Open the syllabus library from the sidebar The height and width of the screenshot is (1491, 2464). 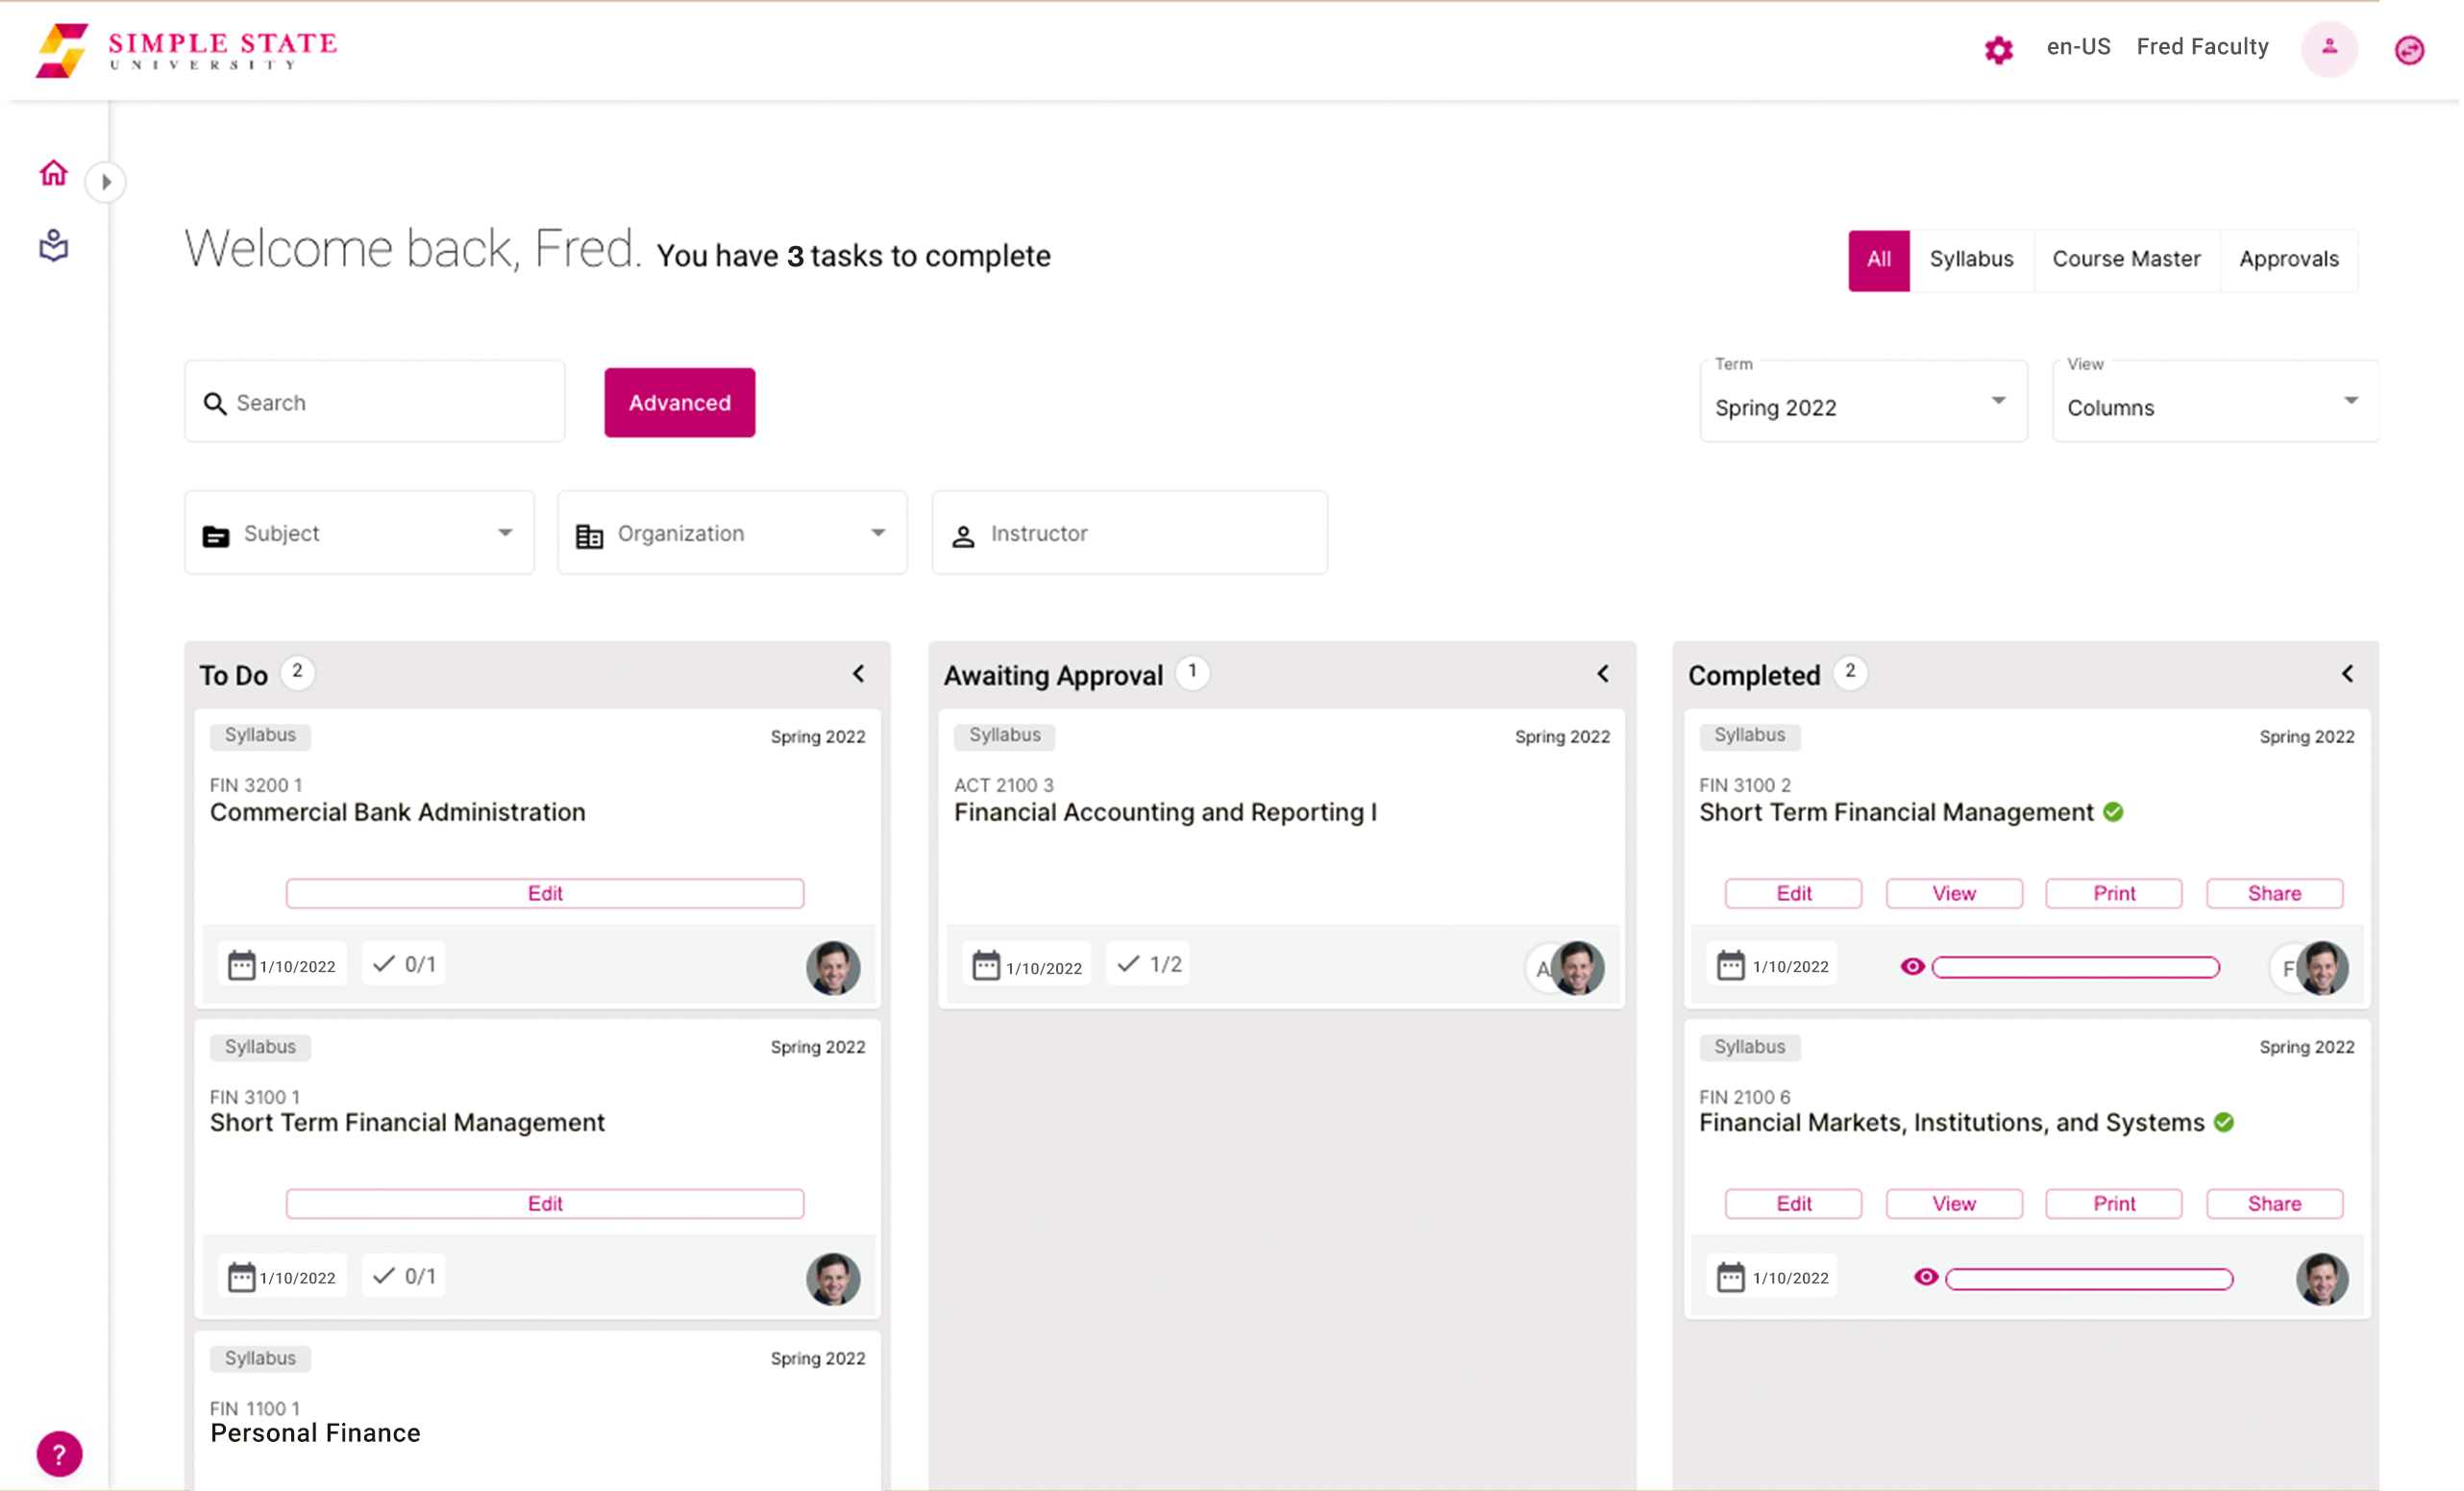(x=53, y=245)
